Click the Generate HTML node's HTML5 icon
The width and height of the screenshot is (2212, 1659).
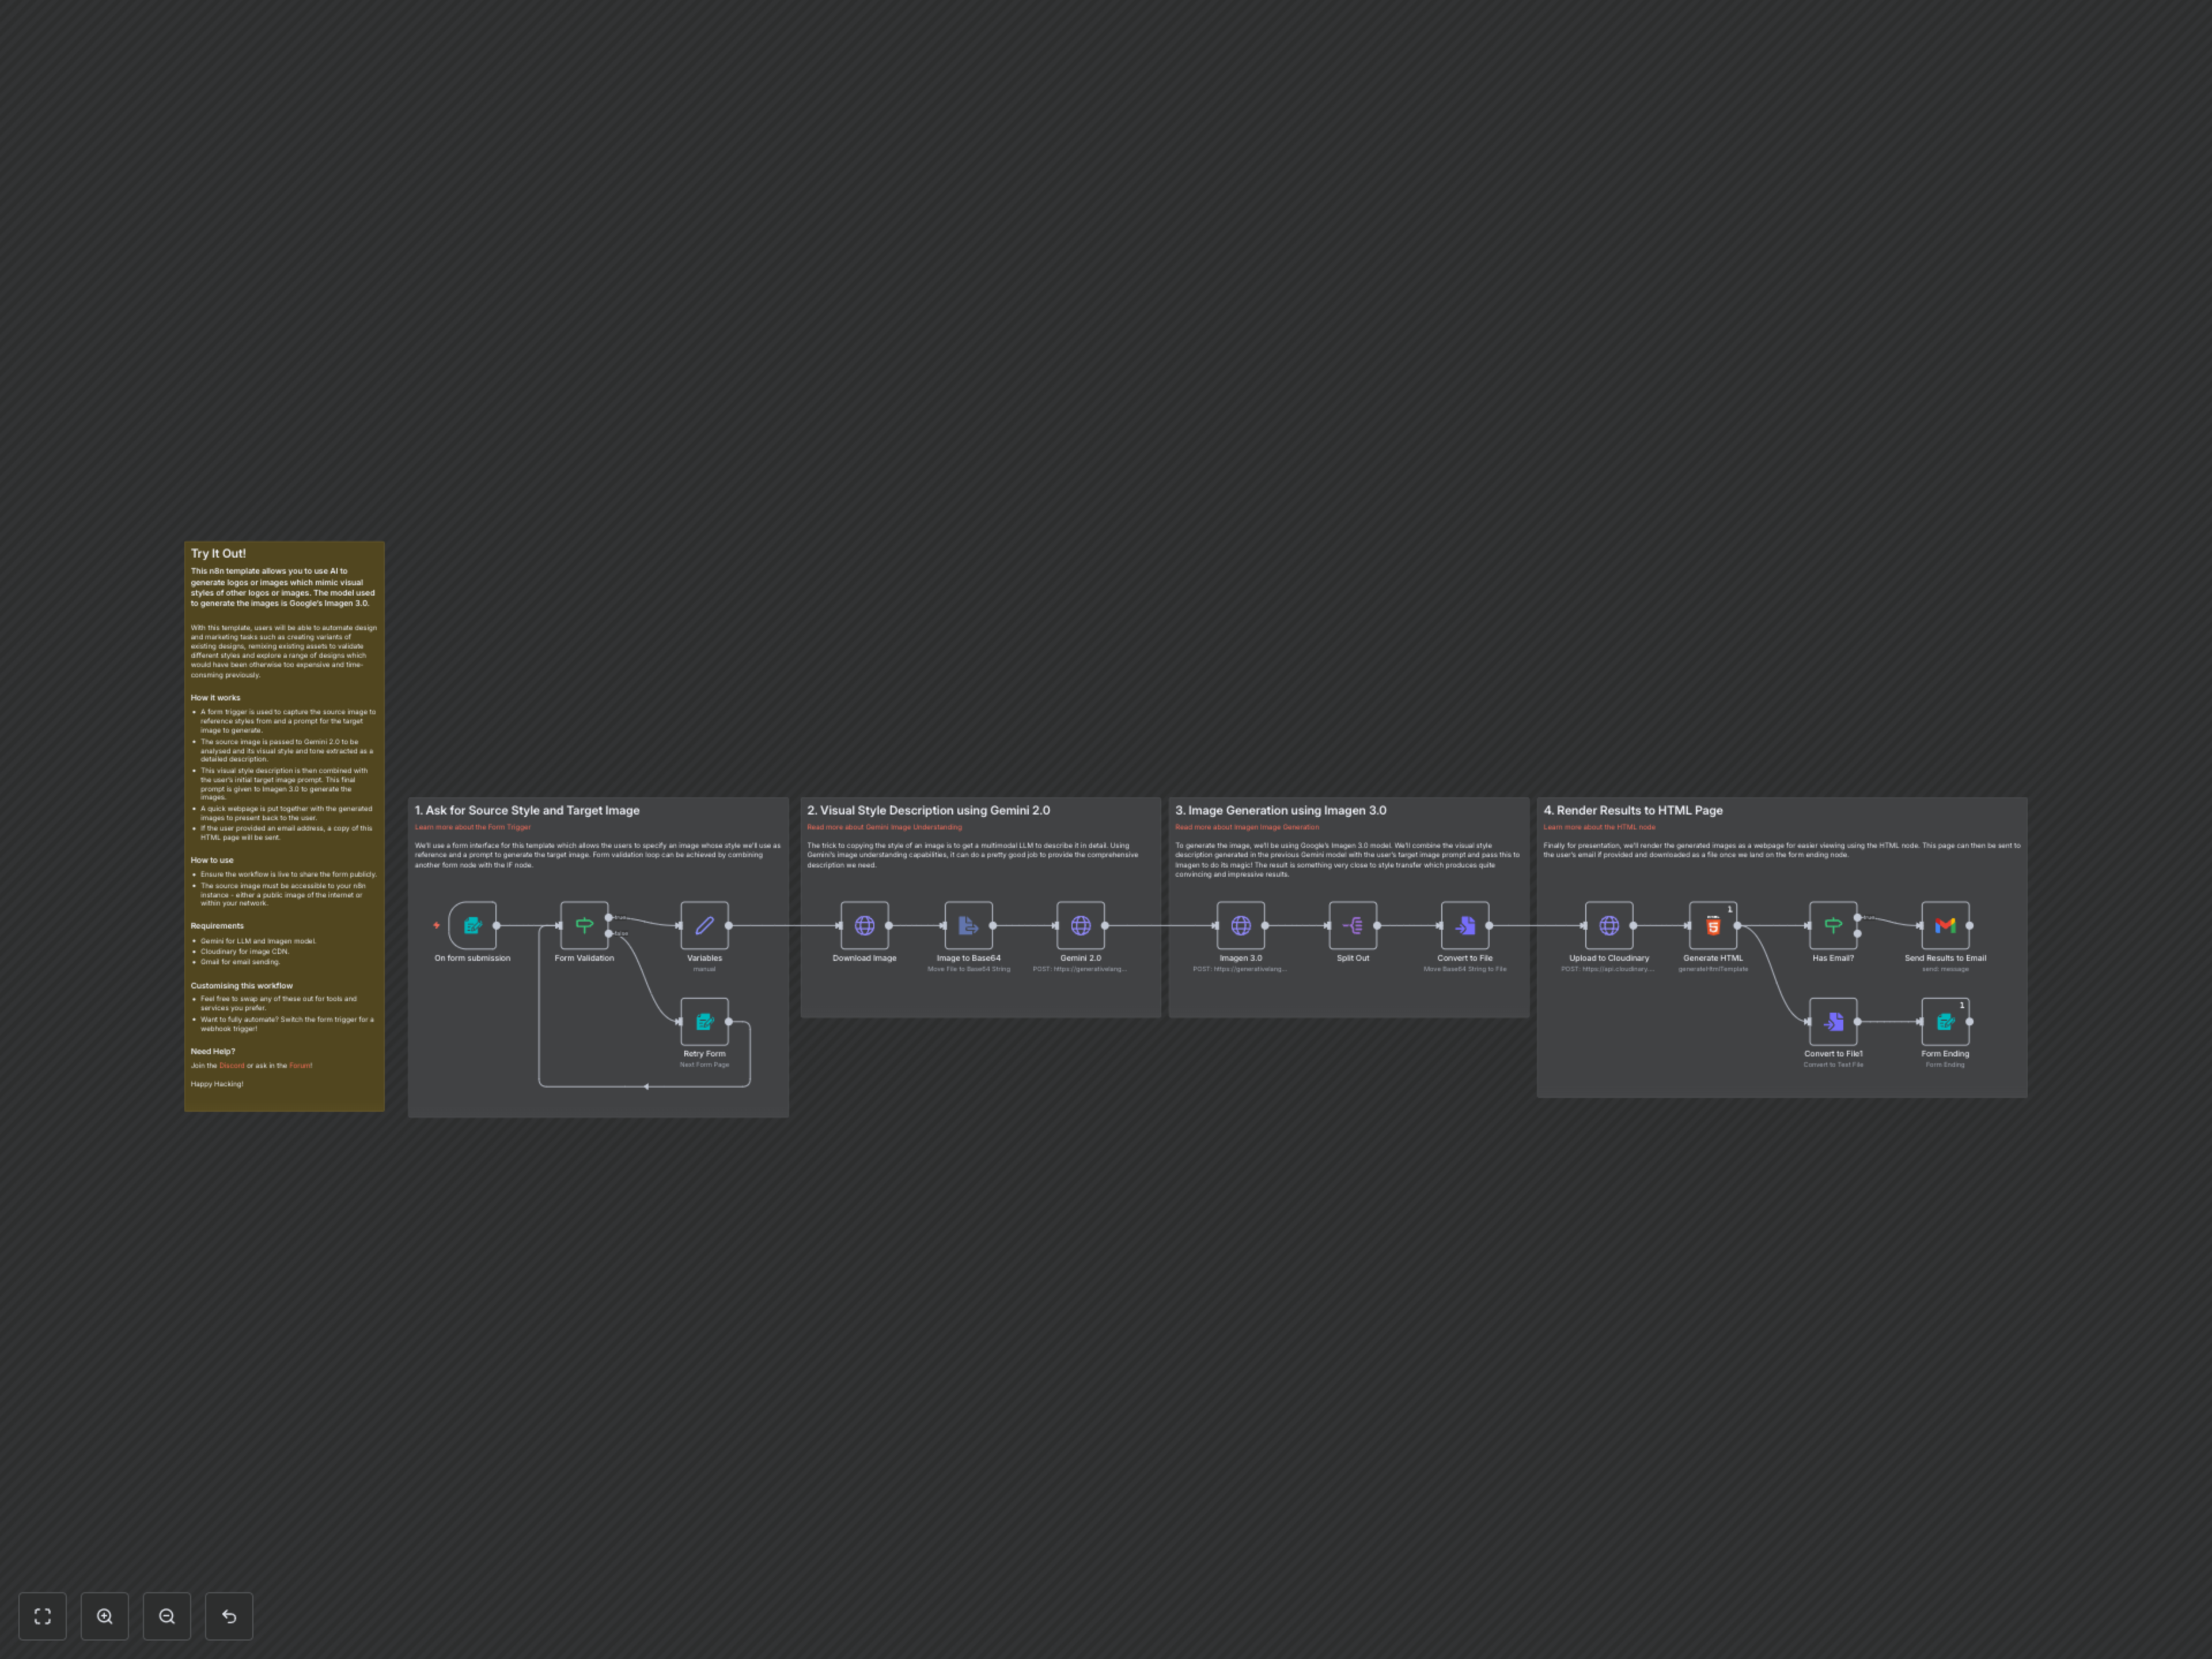tap(1713, 925)
